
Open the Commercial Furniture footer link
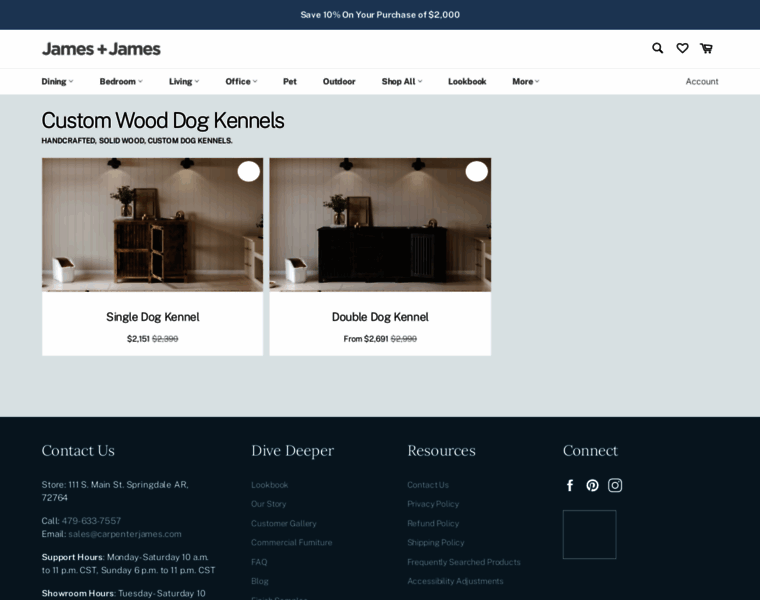(292, 542)
